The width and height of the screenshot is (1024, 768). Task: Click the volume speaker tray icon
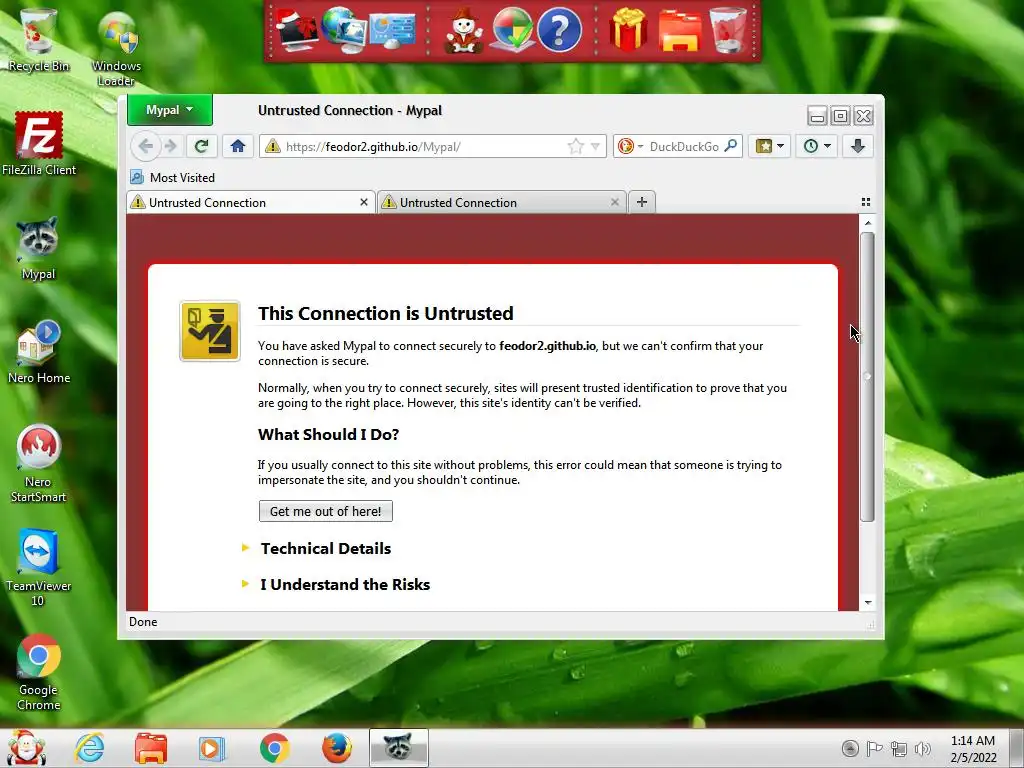[x=923, y=748]
